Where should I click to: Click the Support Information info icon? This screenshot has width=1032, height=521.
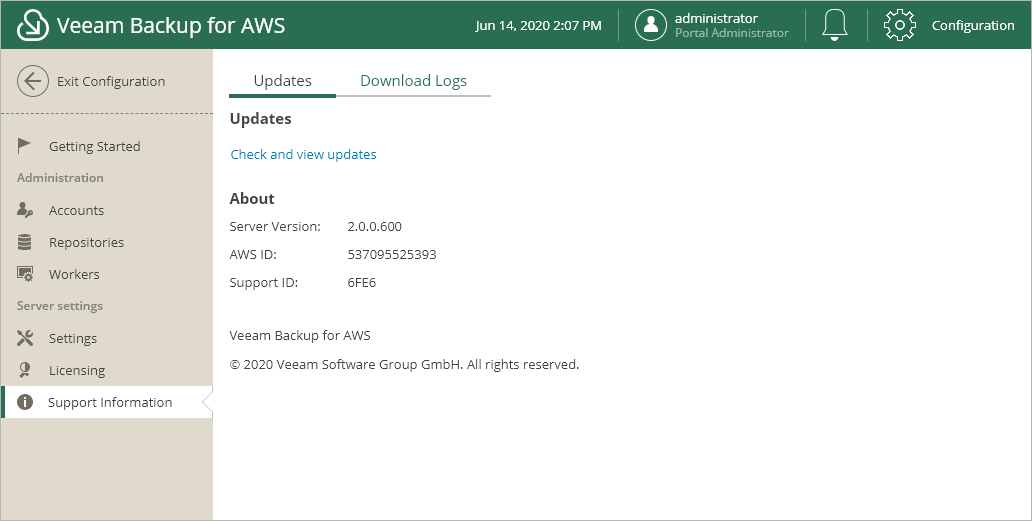pos(25,402)
